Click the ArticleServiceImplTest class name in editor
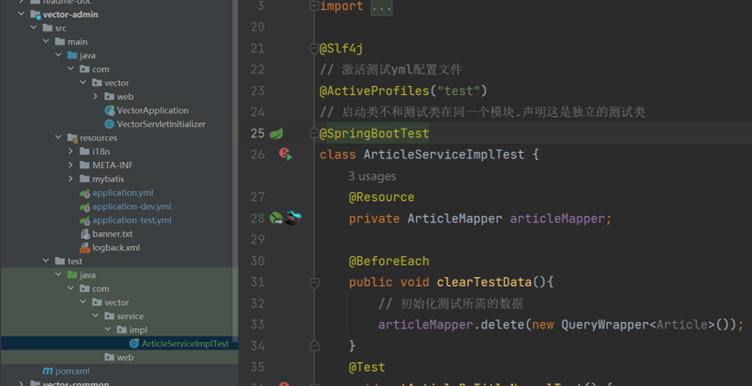 point(444,155)
